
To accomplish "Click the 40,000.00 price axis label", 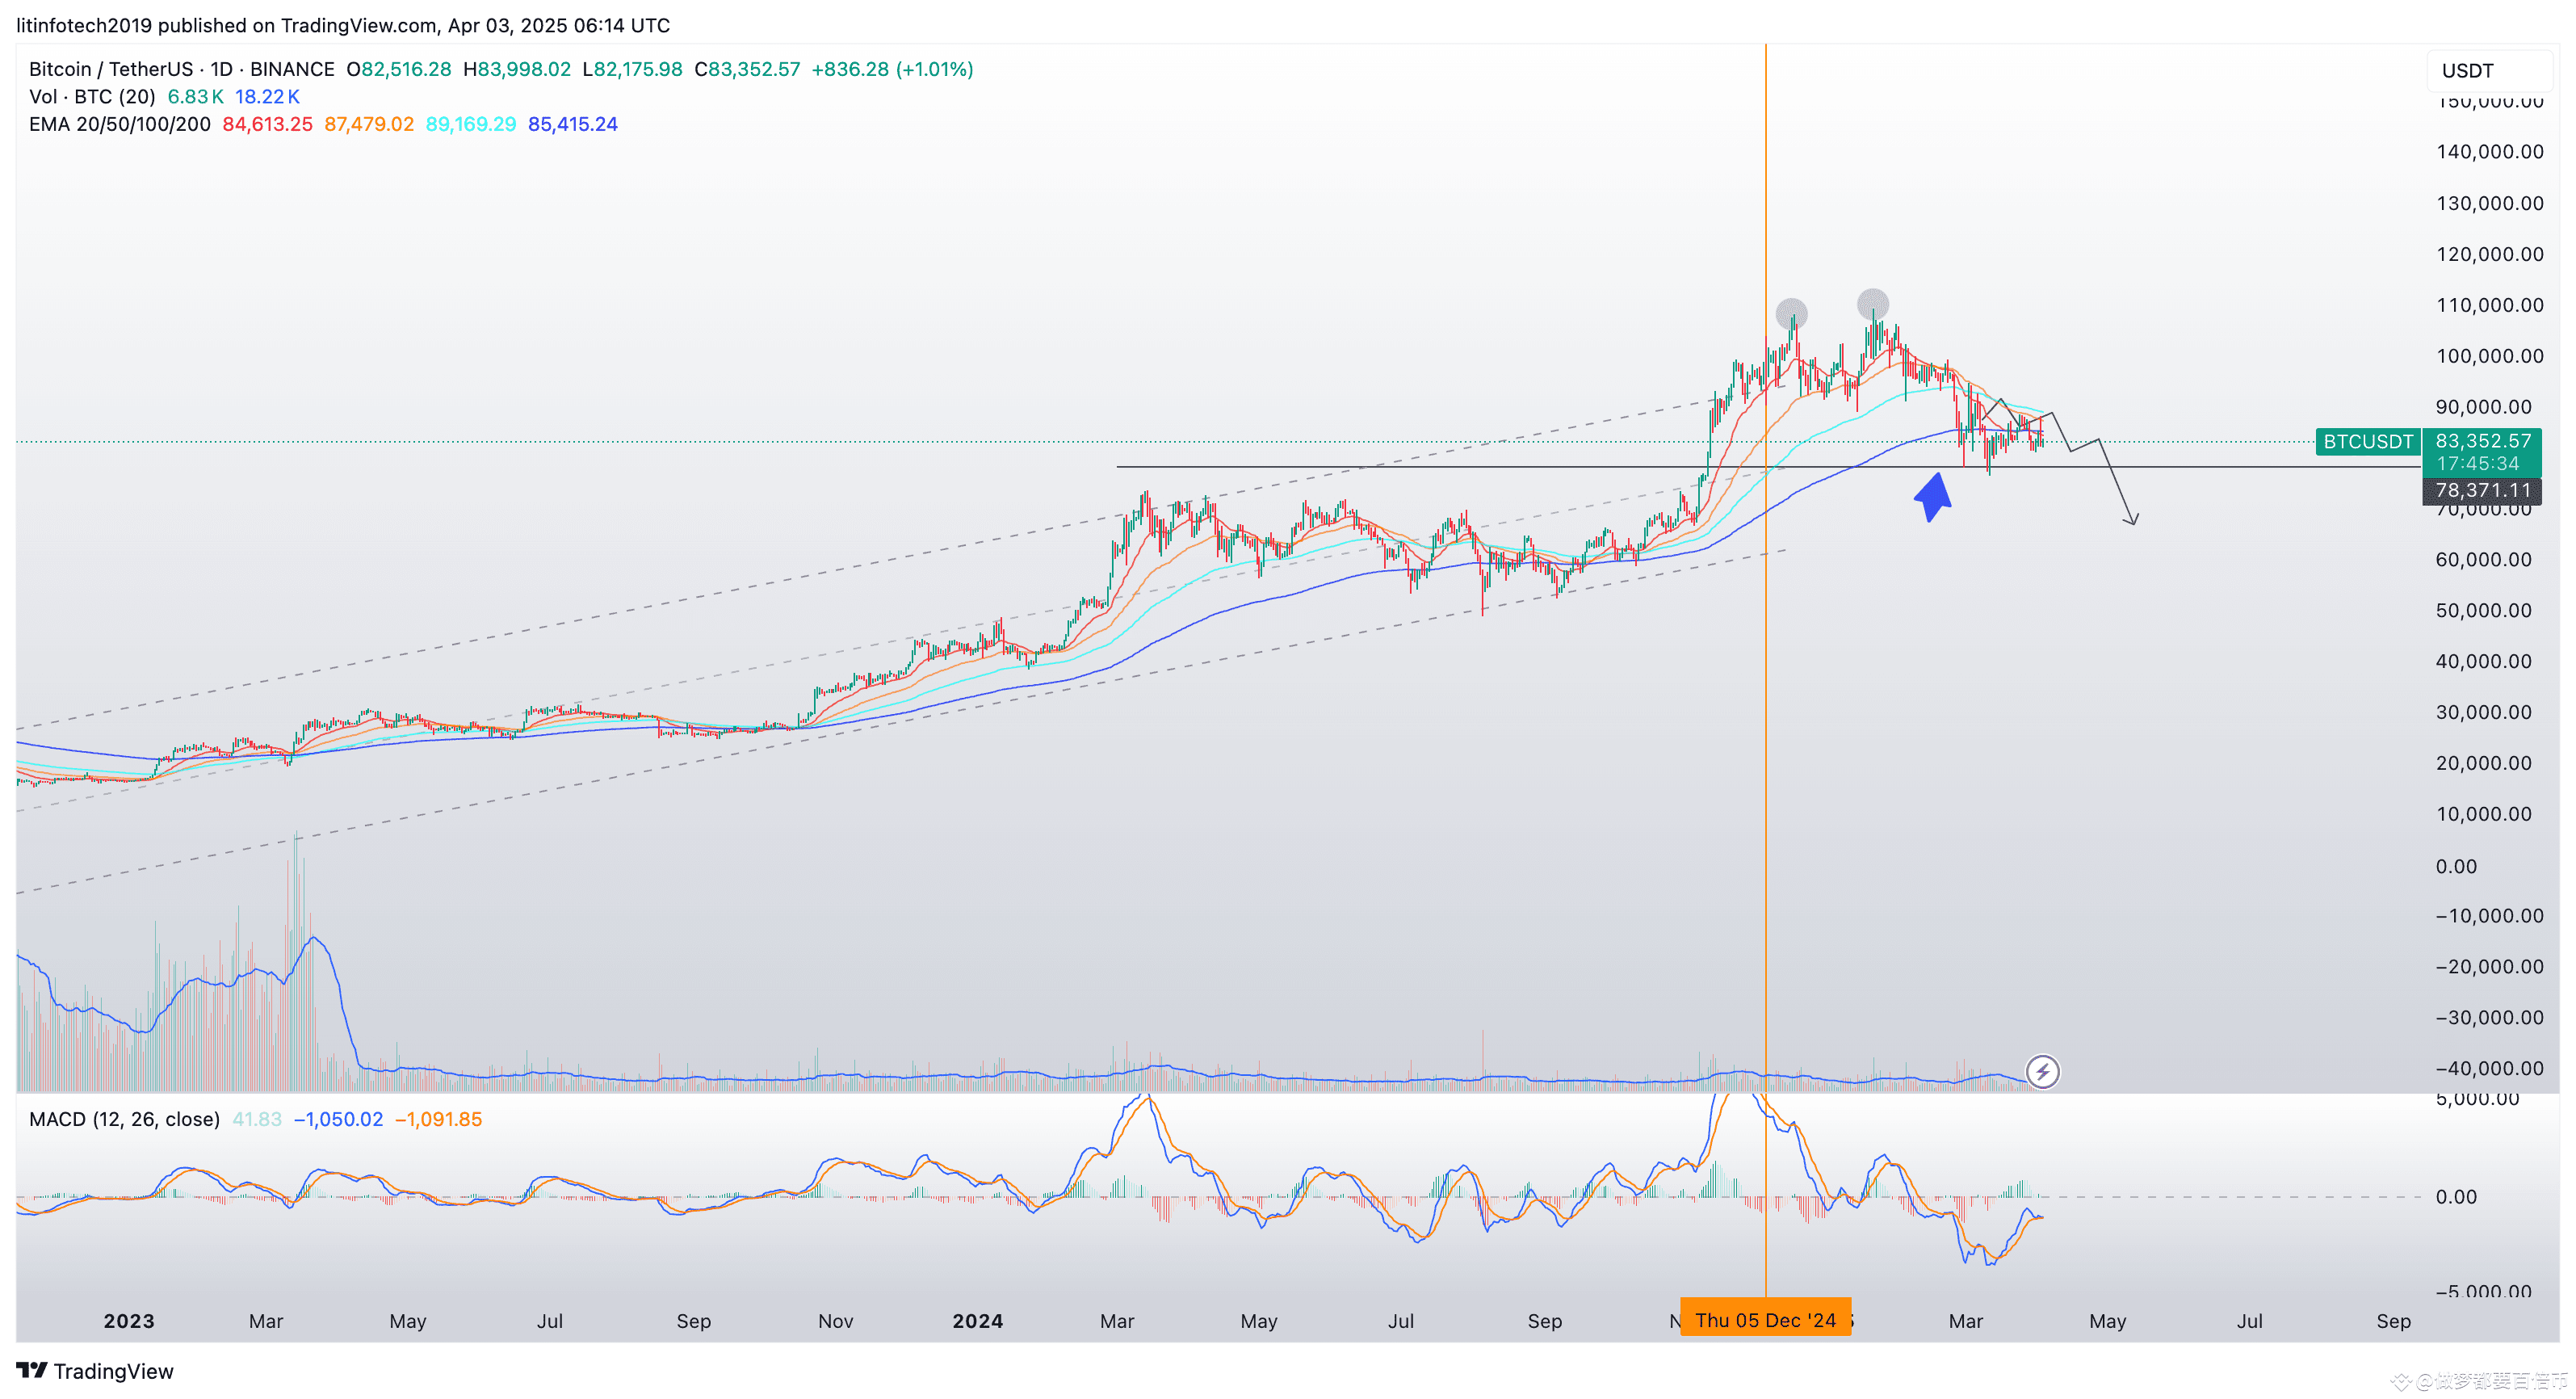I will [x=2483, y=661].
